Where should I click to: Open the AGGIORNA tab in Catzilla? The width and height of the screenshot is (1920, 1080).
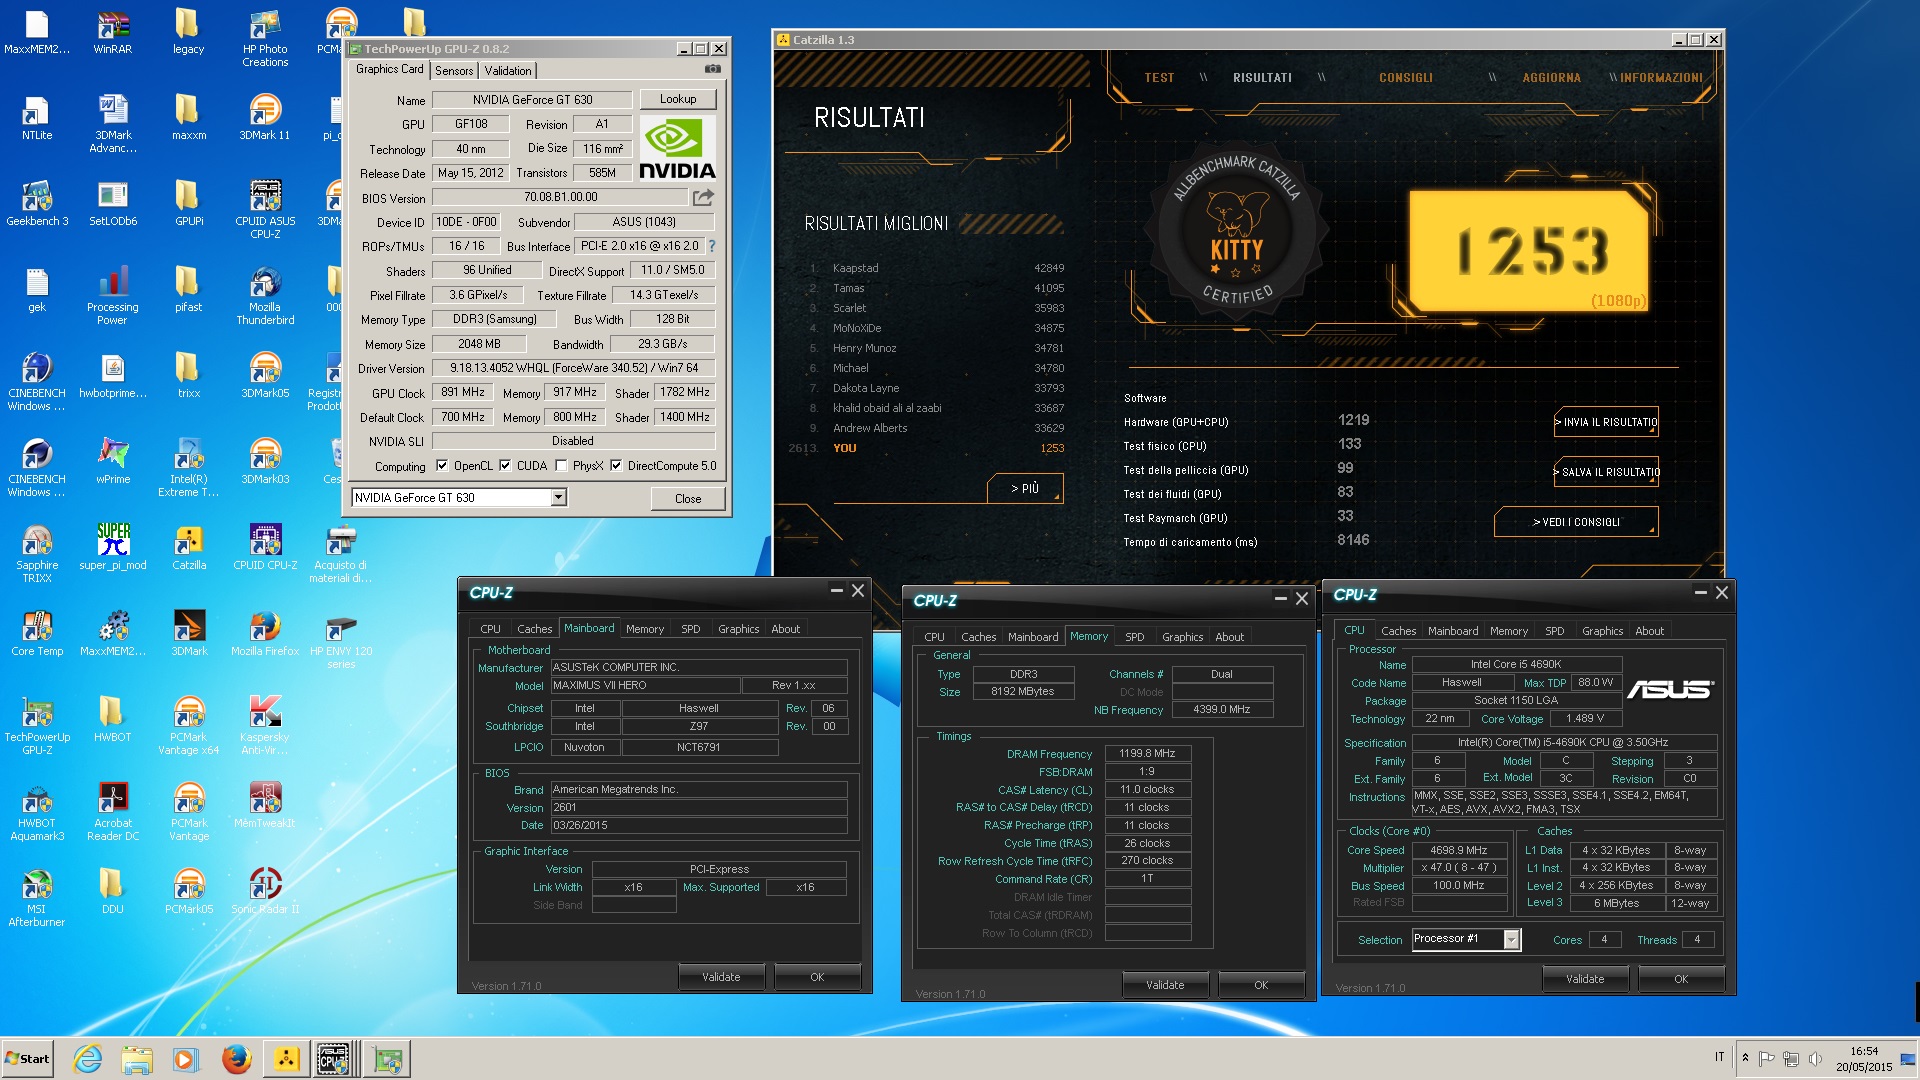[1551, 78]
